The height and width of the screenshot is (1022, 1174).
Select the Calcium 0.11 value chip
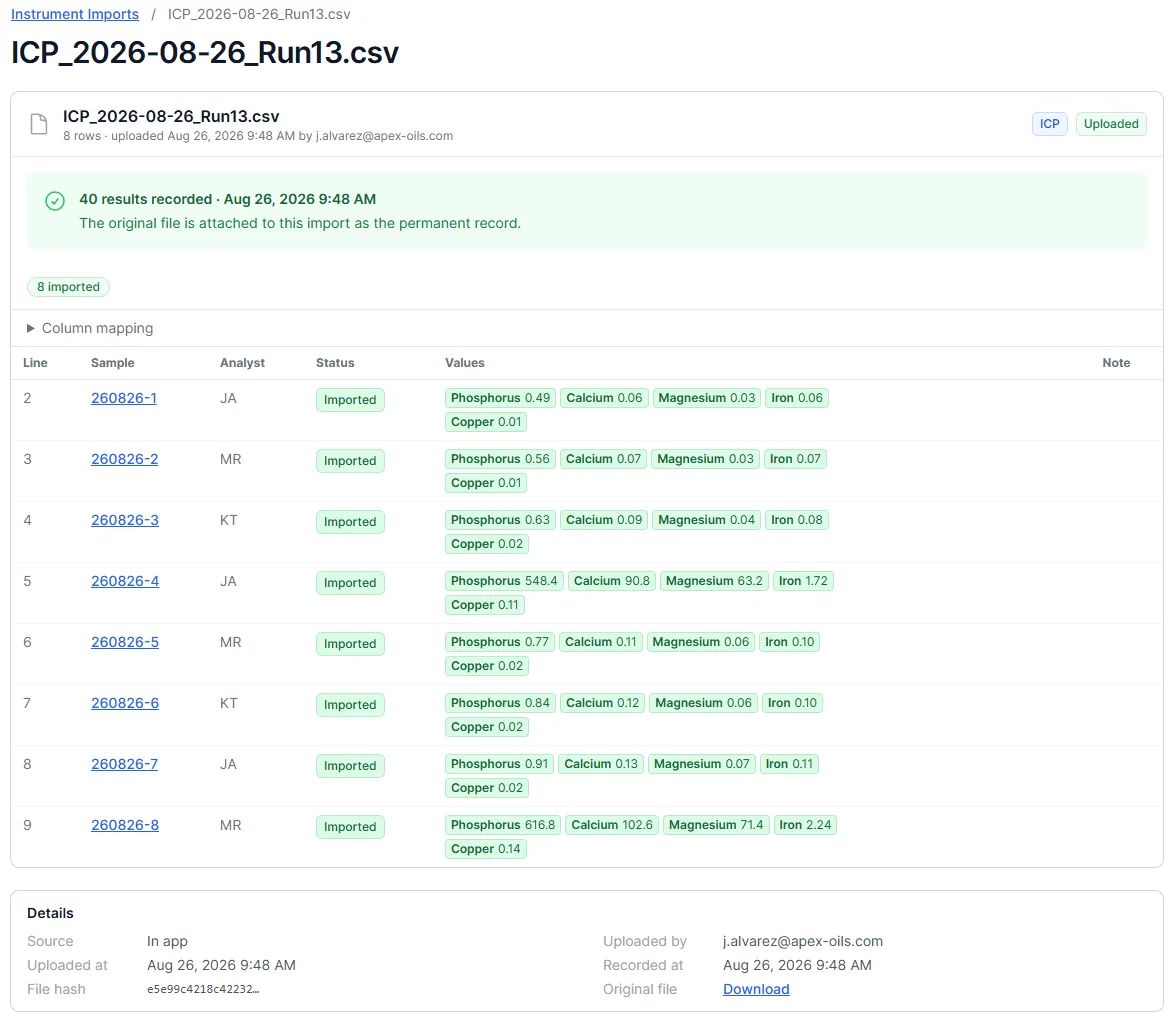click(600, 642)
